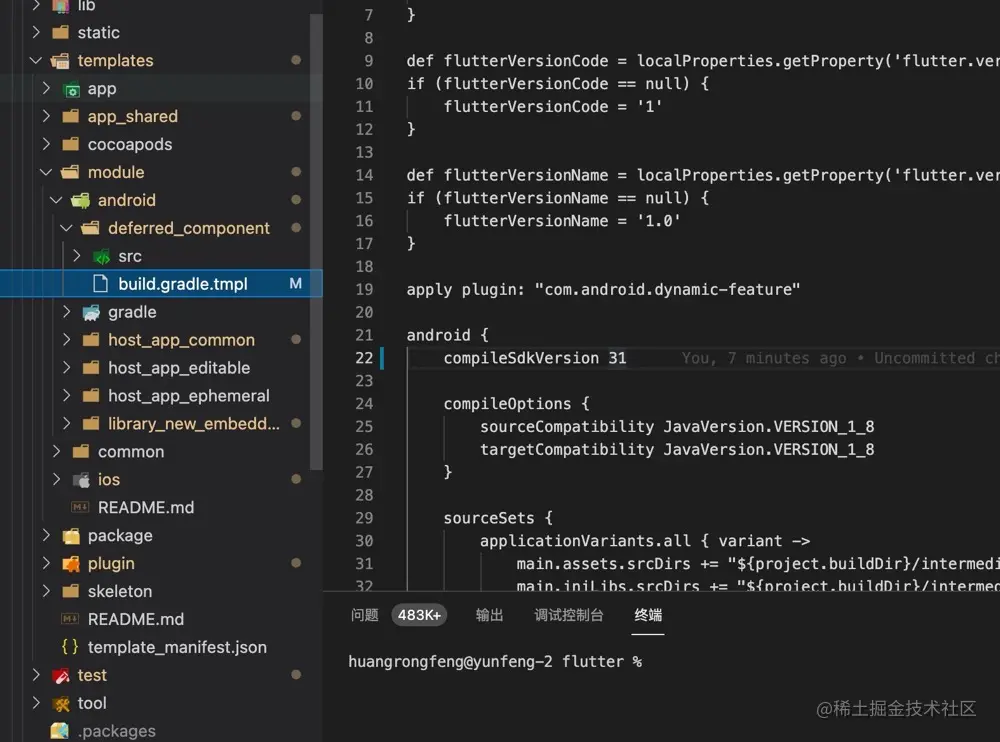Screen dimensions: 1000x742
Task: Expand the app folder chevron
Action: coord(46,89)
